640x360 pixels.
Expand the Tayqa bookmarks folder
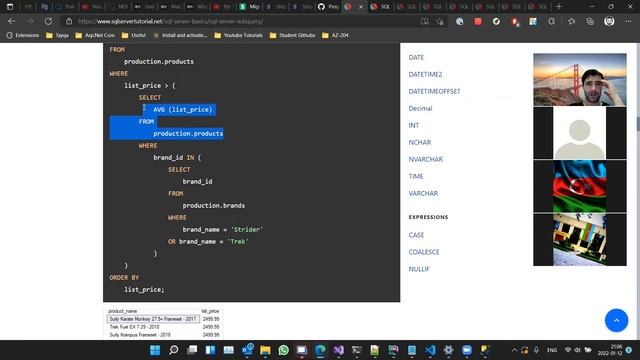(x=57, y=36)
